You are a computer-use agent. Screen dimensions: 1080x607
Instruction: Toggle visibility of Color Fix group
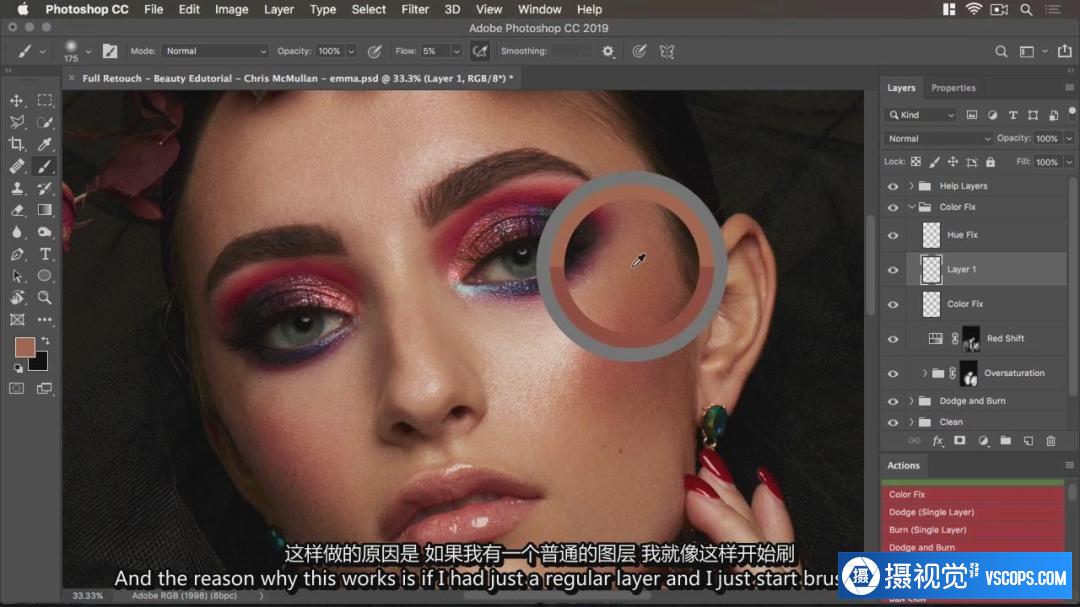coord(893,207)
